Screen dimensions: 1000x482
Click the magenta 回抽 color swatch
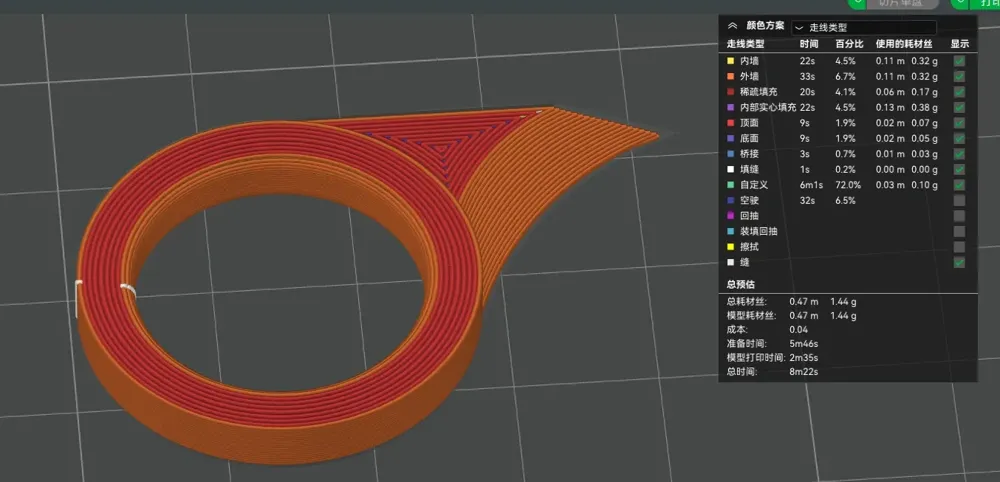tap(730, 215)
